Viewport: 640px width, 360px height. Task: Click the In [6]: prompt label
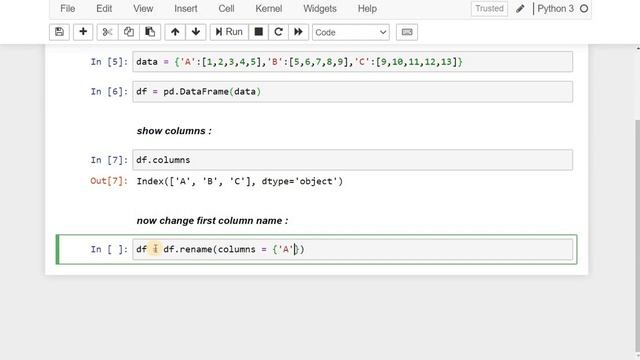pos(109,91)
